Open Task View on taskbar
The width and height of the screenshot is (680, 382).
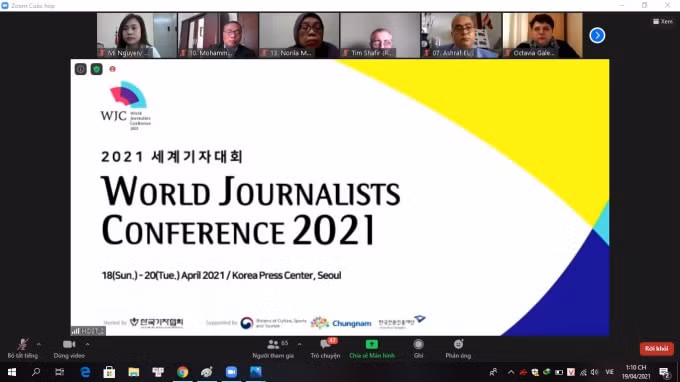(60, 372)
